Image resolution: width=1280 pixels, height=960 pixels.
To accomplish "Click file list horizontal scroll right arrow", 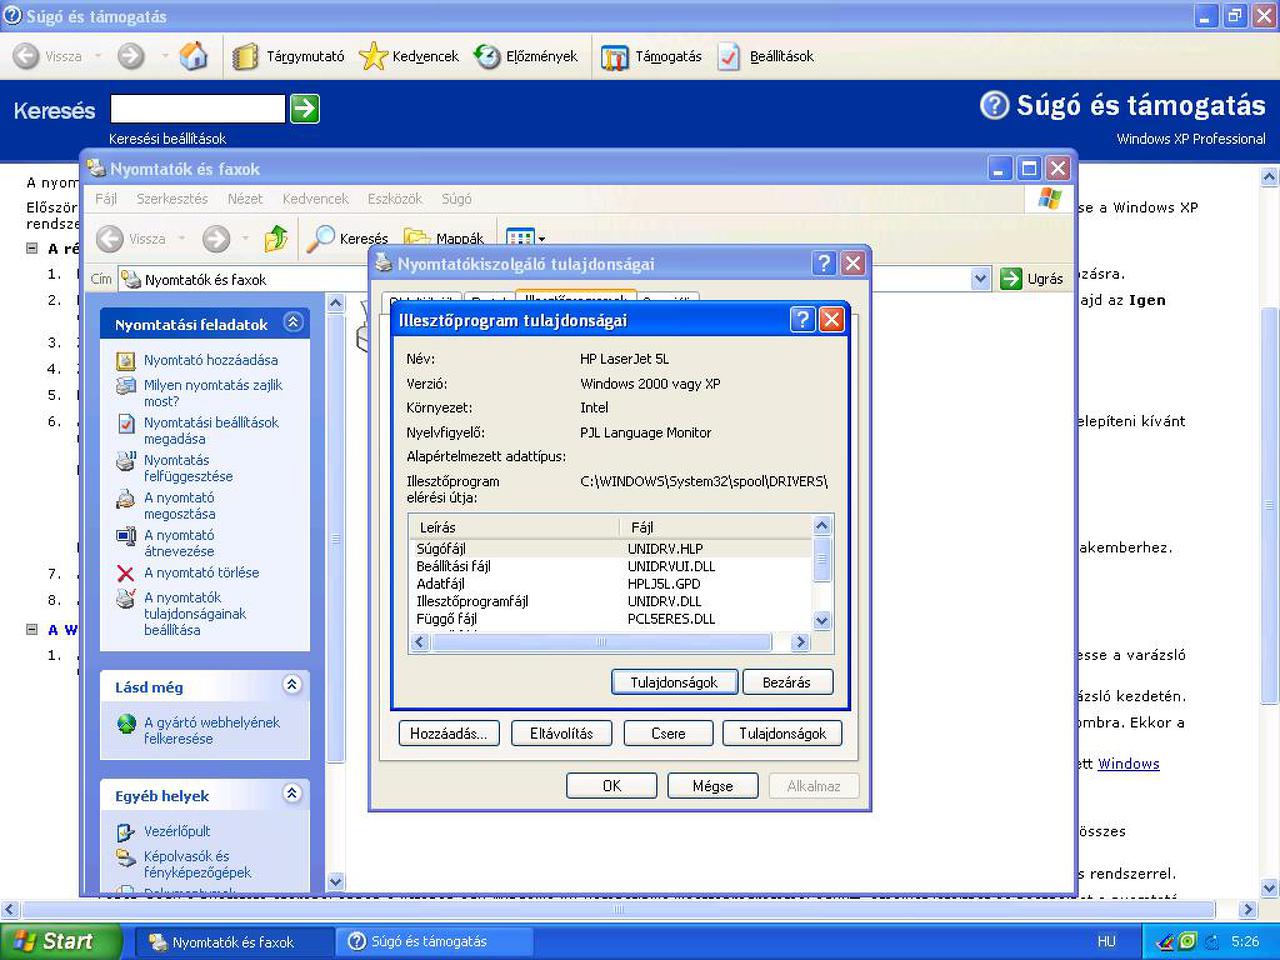I will pos(800,642).
